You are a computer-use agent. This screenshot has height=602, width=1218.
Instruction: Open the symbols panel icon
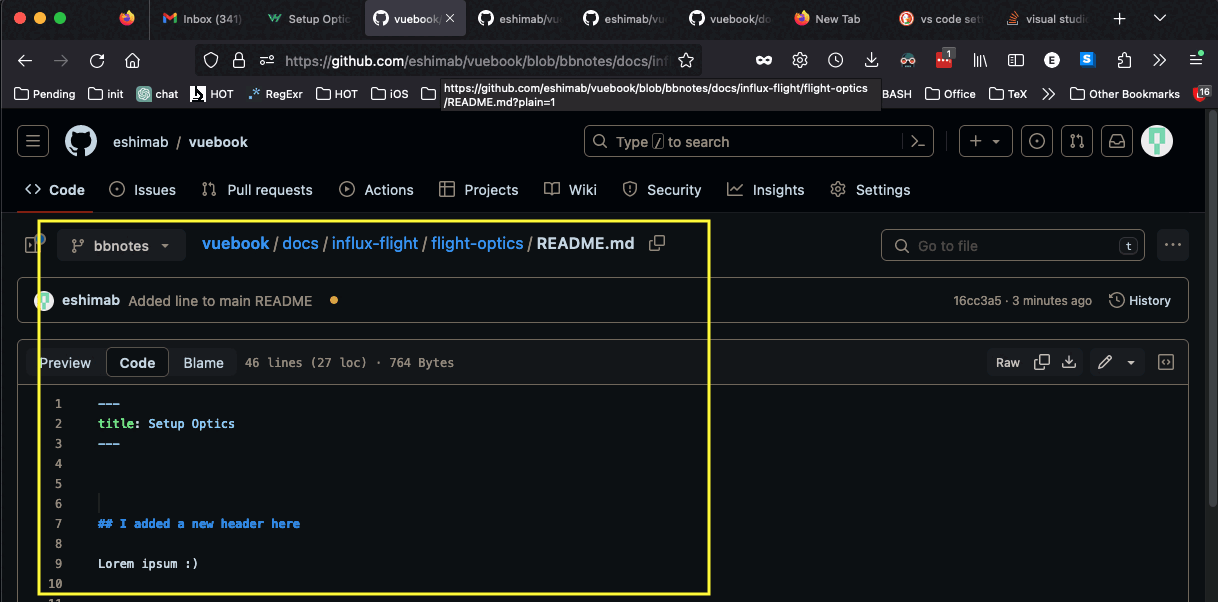pos(1166,362)
